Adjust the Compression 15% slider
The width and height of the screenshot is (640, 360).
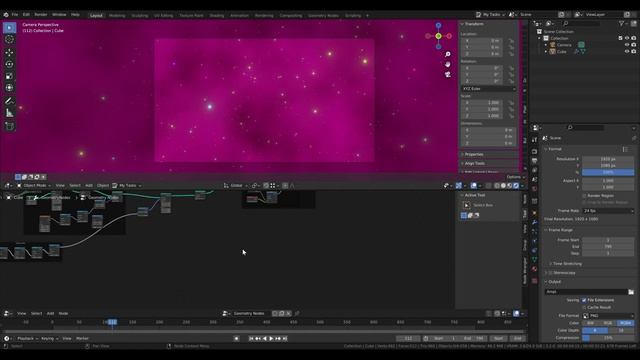(608, 338)
